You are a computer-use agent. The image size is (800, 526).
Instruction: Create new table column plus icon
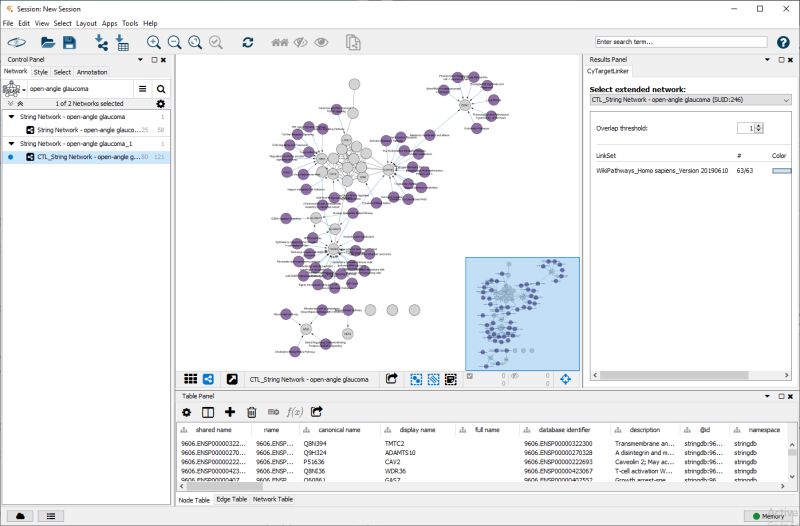click(230, 412)
